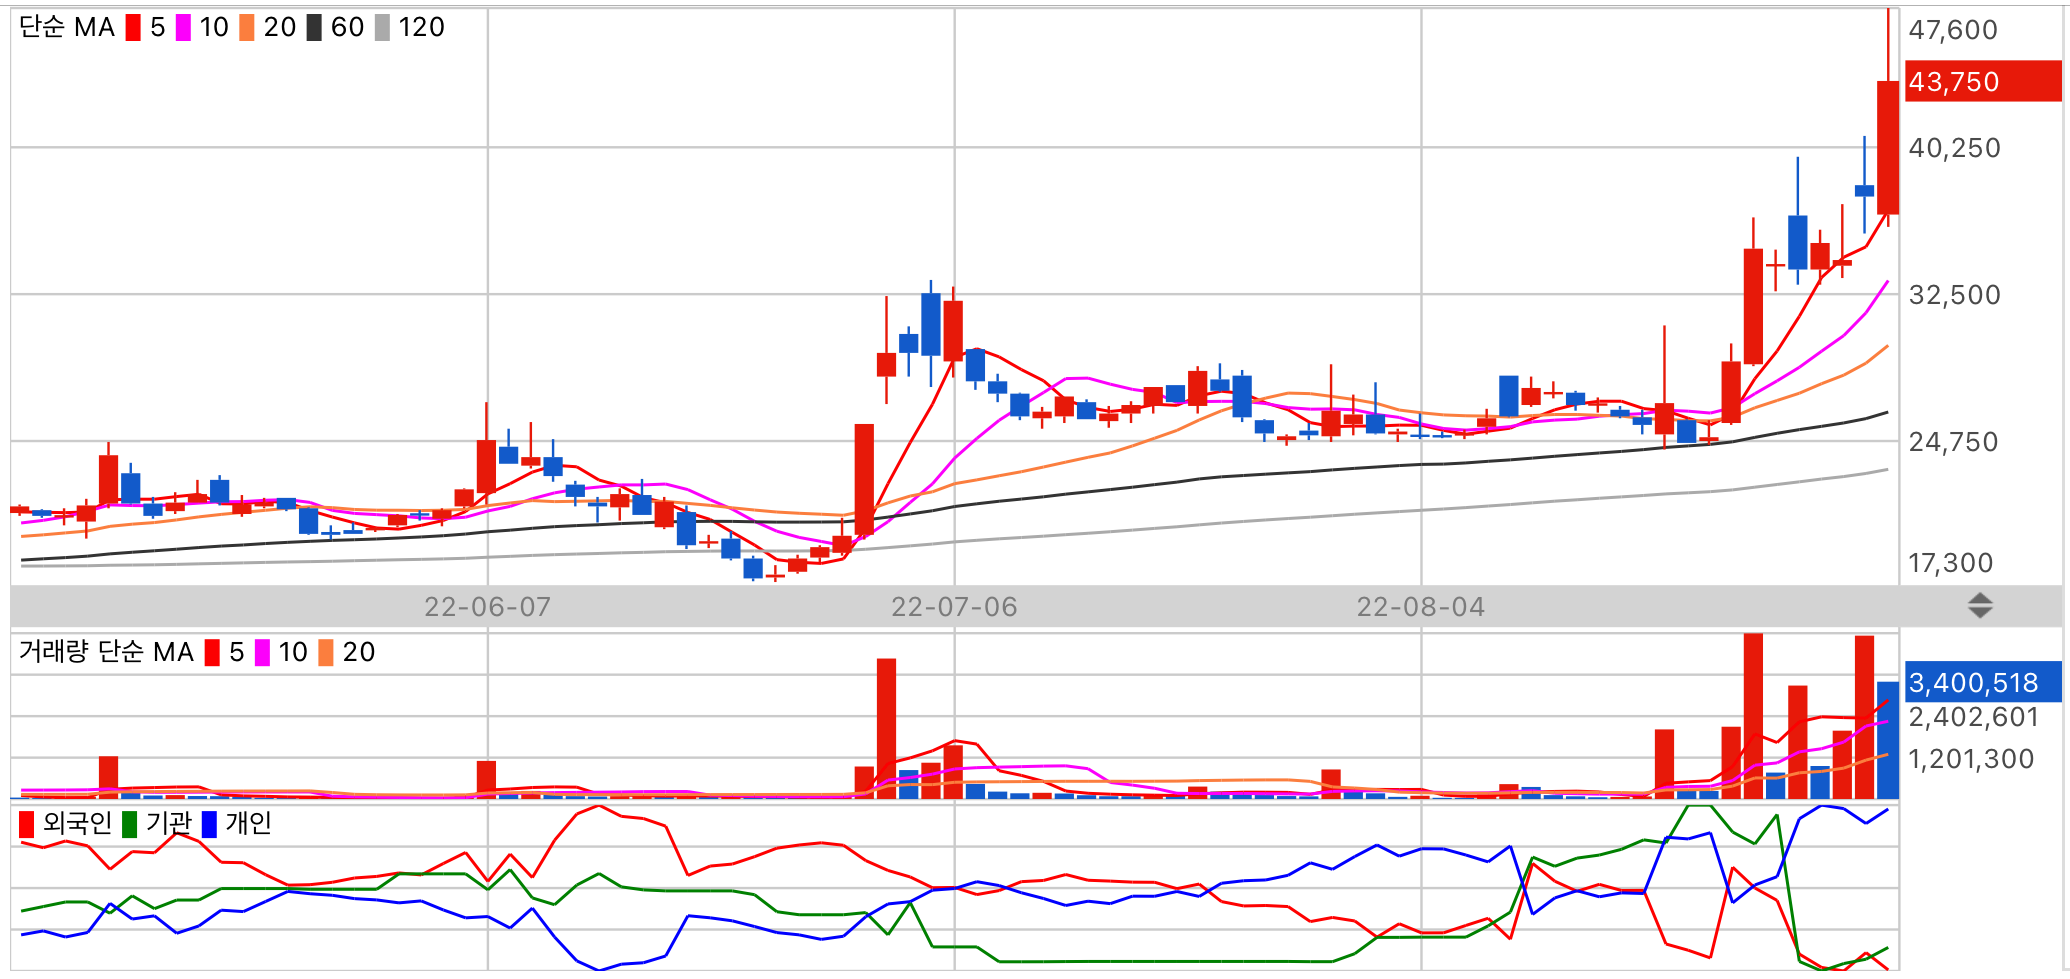Click the 22-06-07 date label
Screen dimensions: 2070x979
pos(487,607)
